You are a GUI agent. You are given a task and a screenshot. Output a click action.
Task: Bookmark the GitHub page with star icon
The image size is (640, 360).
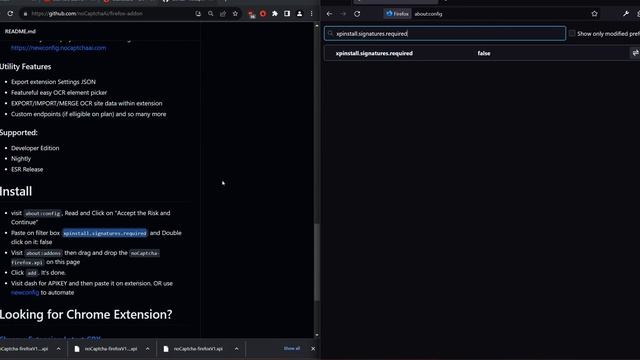235,13
